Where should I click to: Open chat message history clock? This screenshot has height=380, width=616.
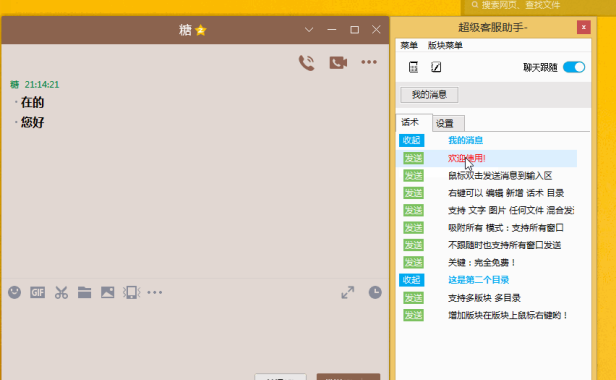[375, 292]
